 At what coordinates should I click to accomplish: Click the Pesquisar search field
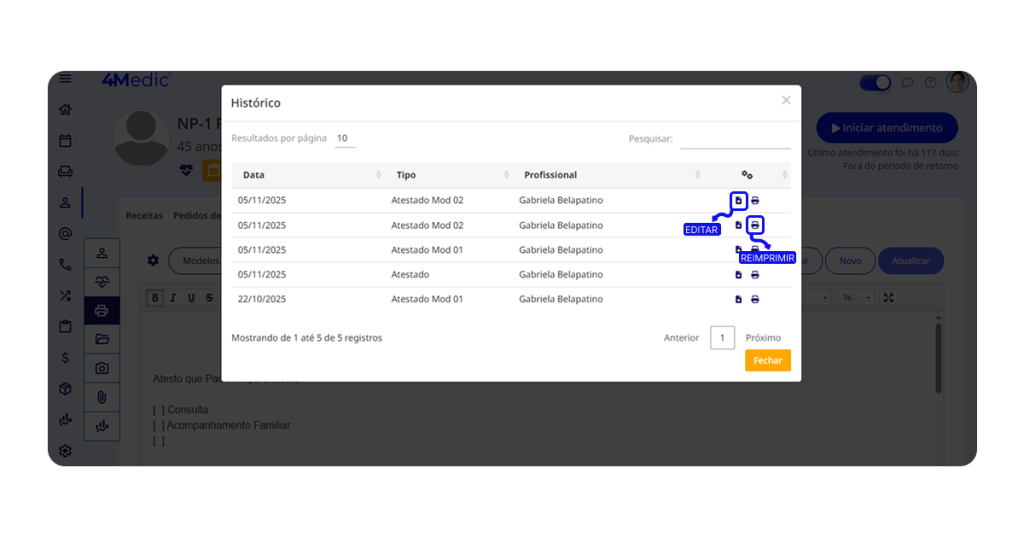pyautogui.click(x=735, y=139)
